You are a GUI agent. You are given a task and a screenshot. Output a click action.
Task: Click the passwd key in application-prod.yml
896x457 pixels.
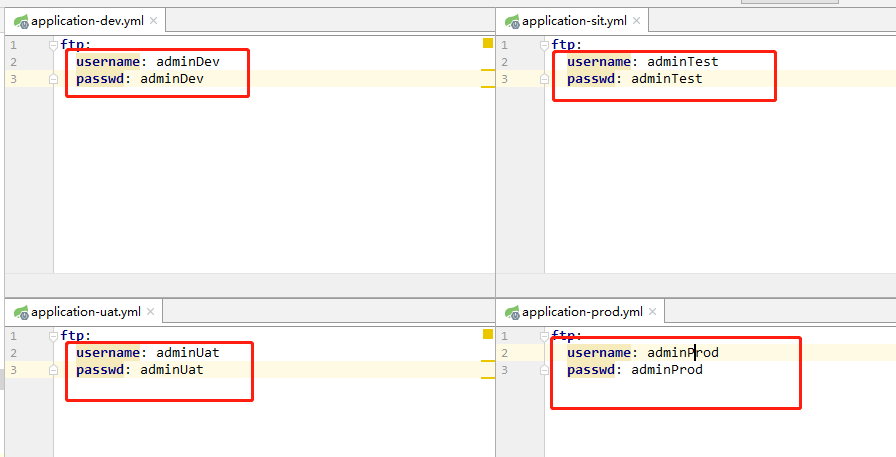click(591, 370)
